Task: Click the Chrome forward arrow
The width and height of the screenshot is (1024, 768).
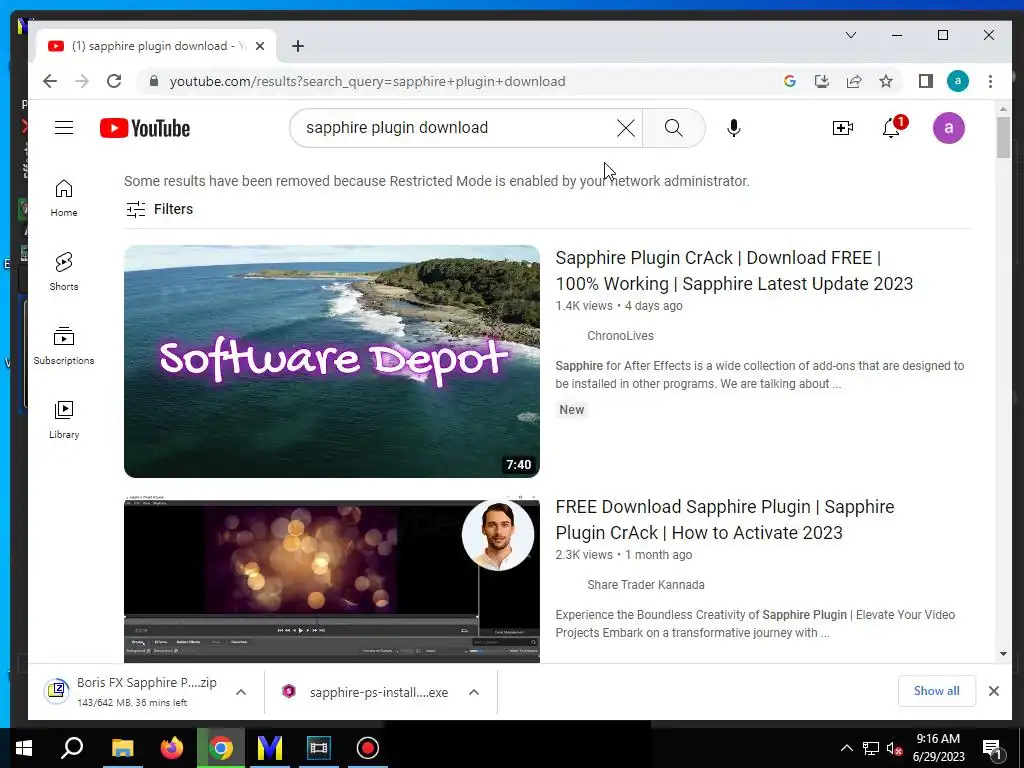Action: click(x=82, y=81)
